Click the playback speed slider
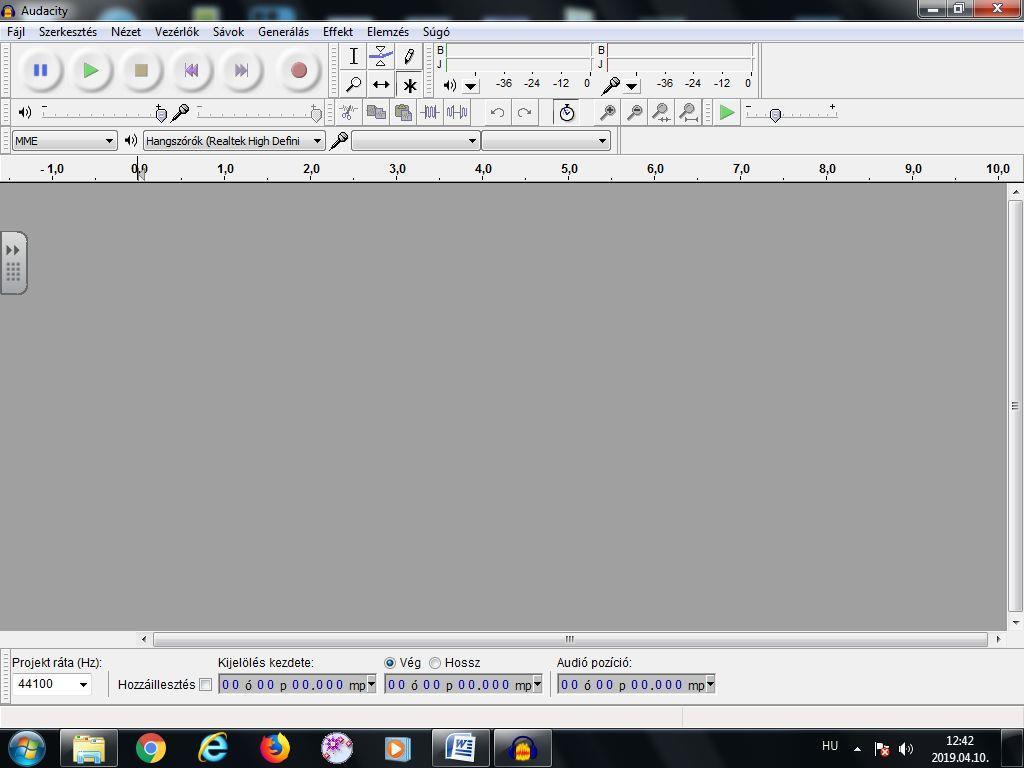This screenshot has width=1024, height=768. click(x=792, y=114)
